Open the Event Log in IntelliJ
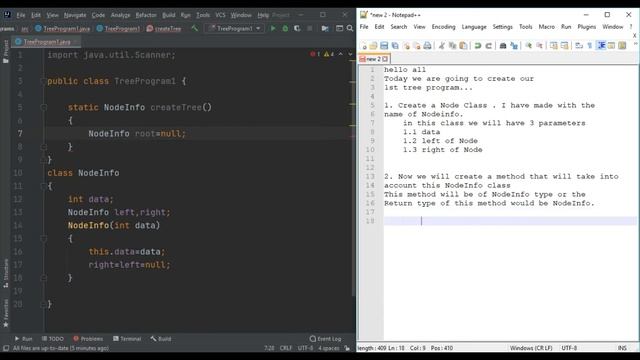 coord(325,339)
